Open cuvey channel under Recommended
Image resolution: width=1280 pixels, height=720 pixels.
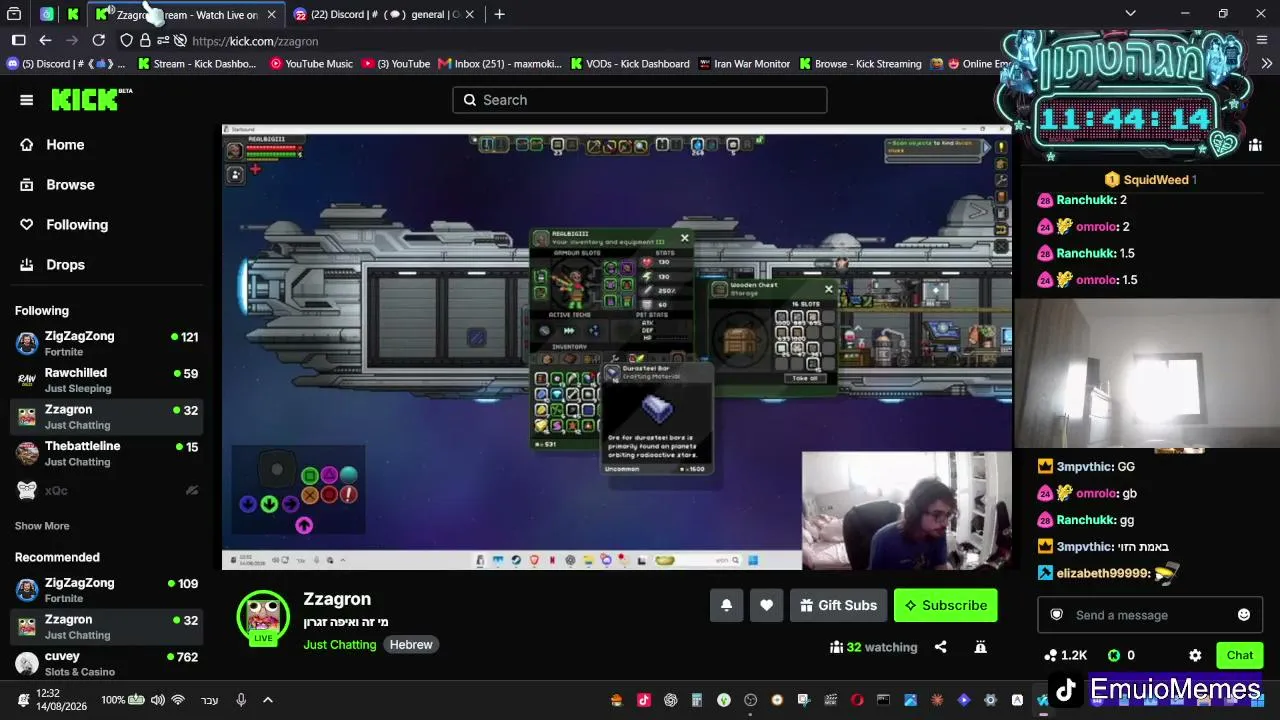(x=107, y=663)
